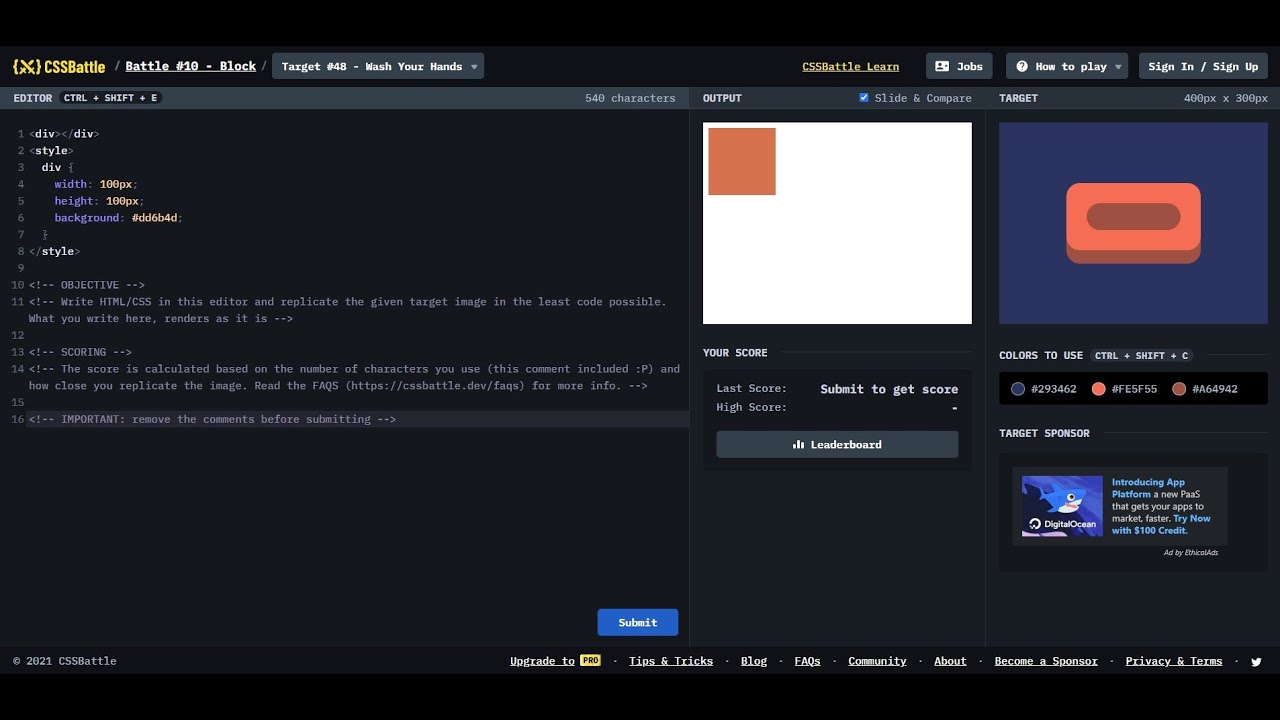Viewport: 1280px width, 720px height.
Task: Open Twitter icon in footer
Action: coord(1256,661)
